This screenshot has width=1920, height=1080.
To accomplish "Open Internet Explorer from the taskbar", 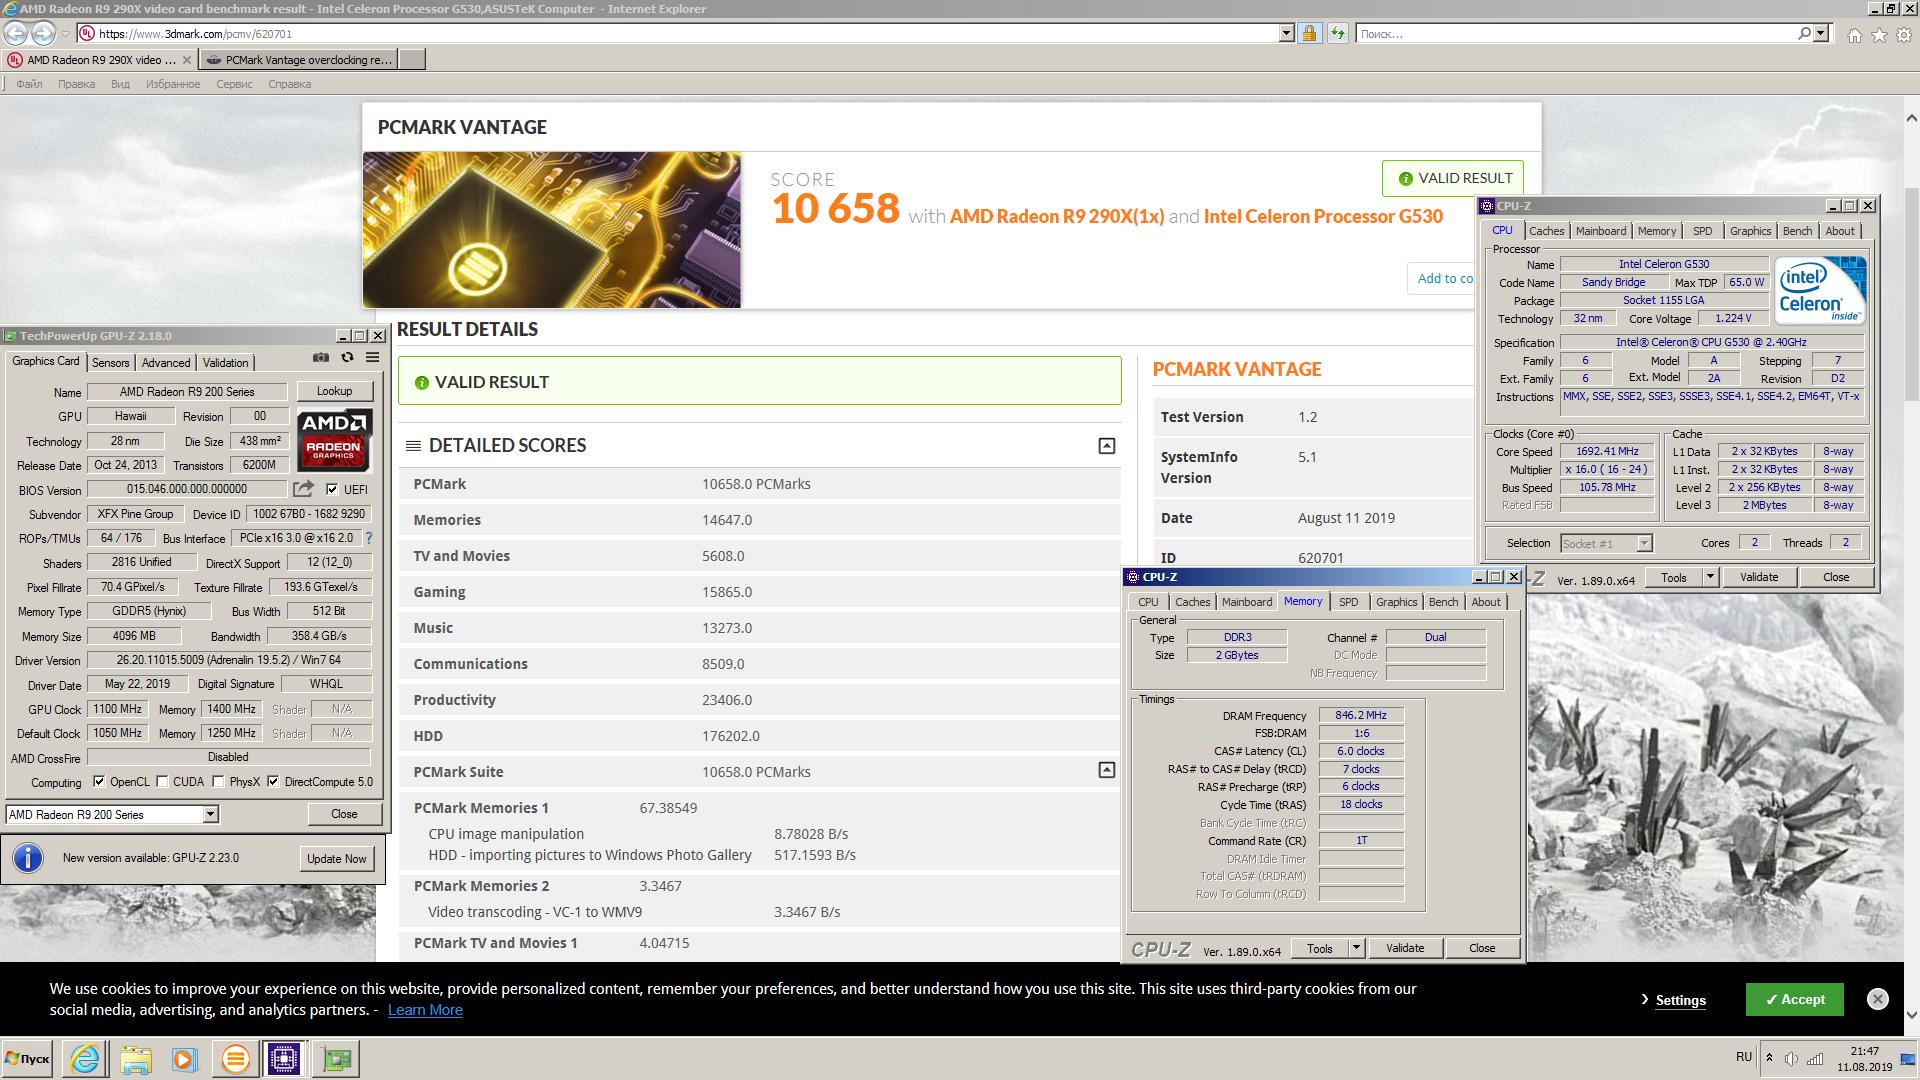I will (x=85, y=1058).
